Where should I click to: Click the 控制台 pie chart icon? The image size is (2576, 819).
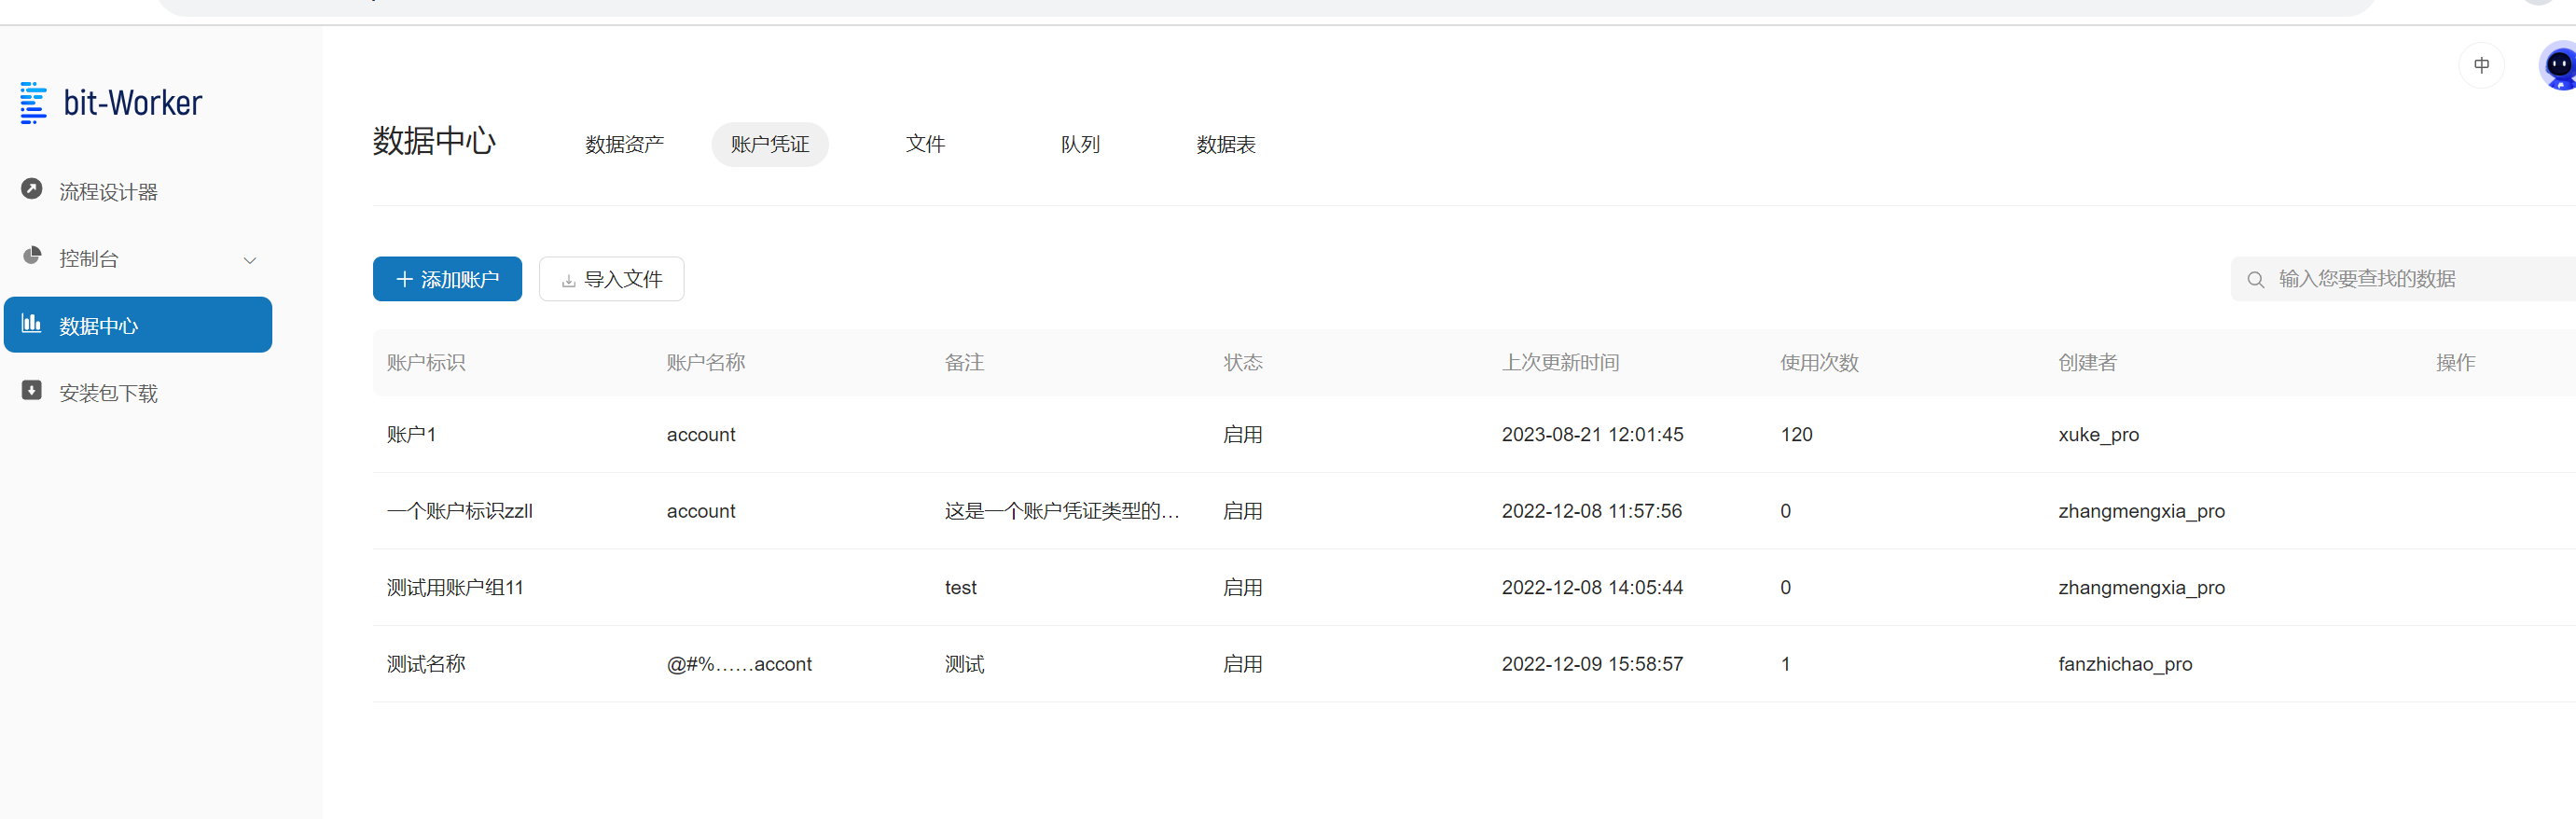tap(32, 256)
